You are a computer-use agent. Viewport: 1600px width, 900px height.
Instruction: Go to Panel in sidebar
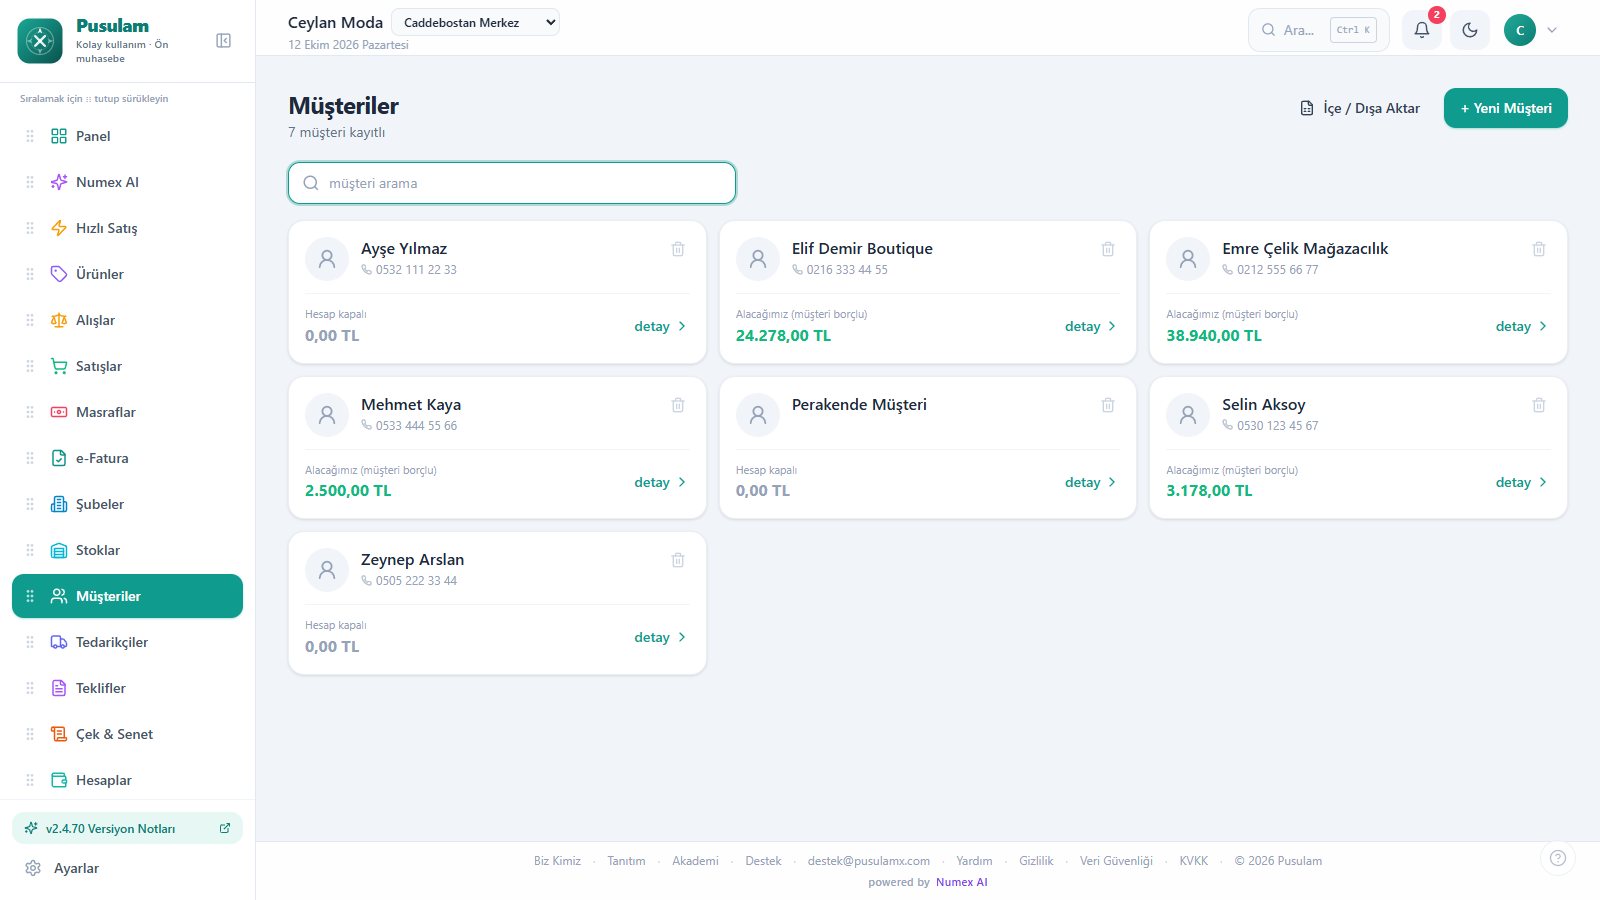127,136
